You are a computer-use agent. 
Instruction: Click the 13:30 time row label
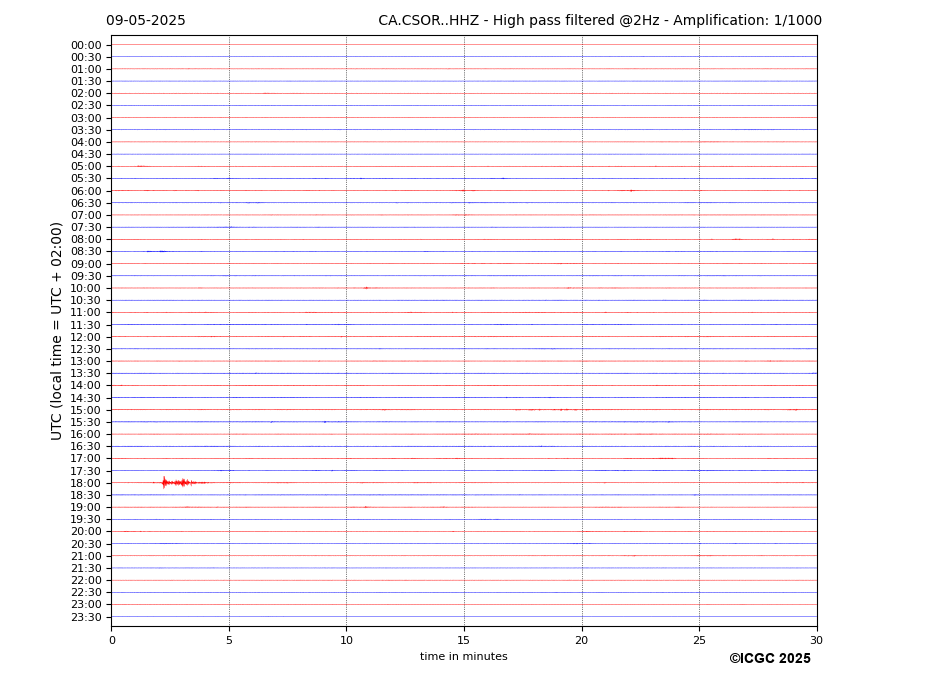click(86, 374)
